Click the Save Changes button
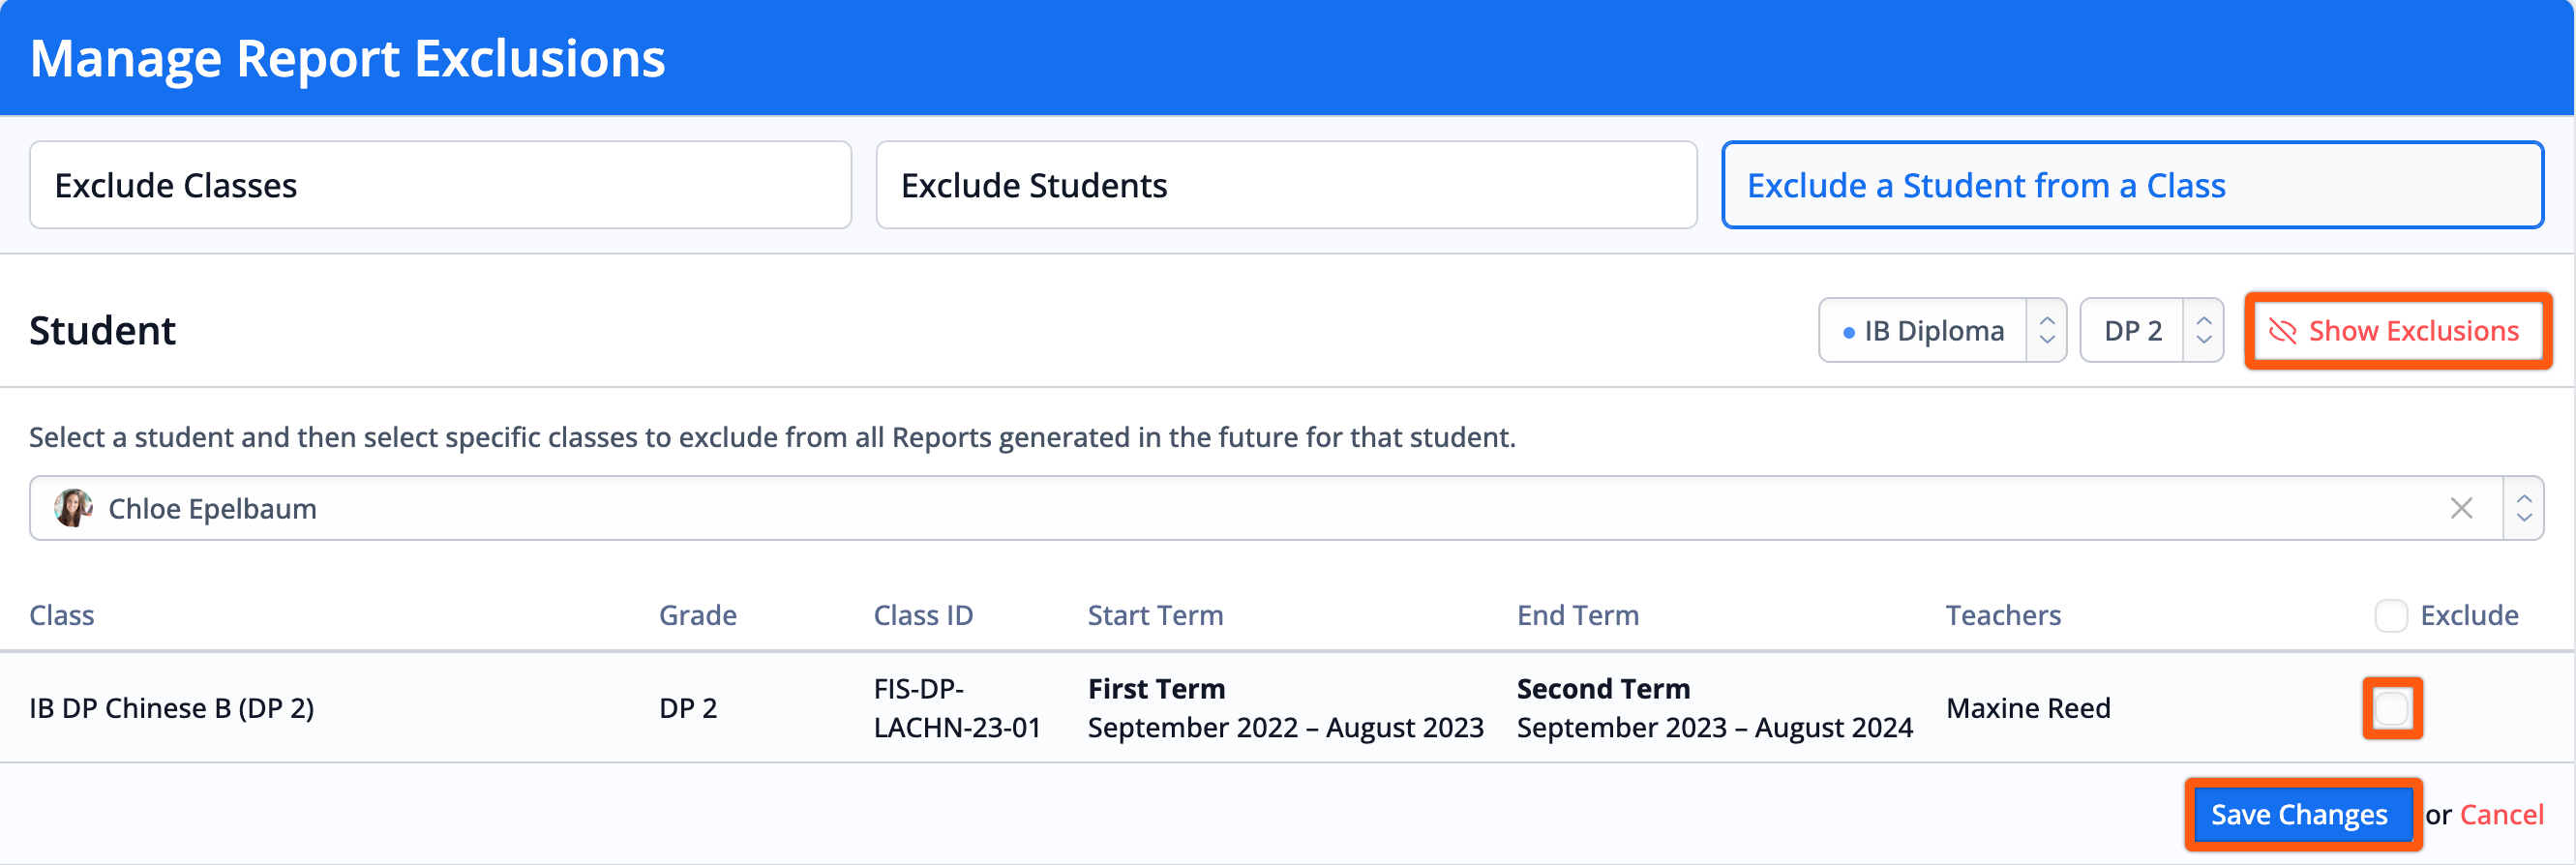The height and width of the screenshot is (865, 2576). click(2299, 814)
